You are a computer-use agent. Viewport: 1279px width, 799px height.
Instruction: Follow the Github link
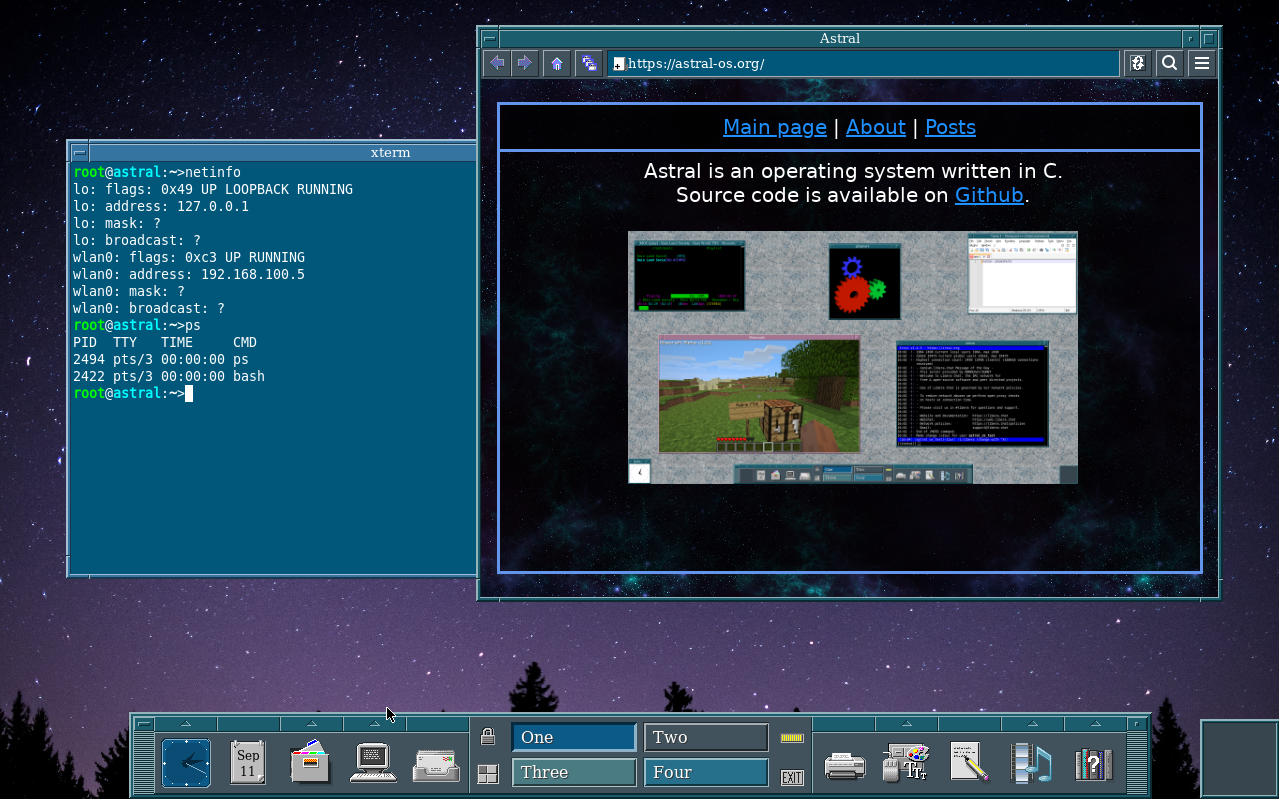click(989, 195)
